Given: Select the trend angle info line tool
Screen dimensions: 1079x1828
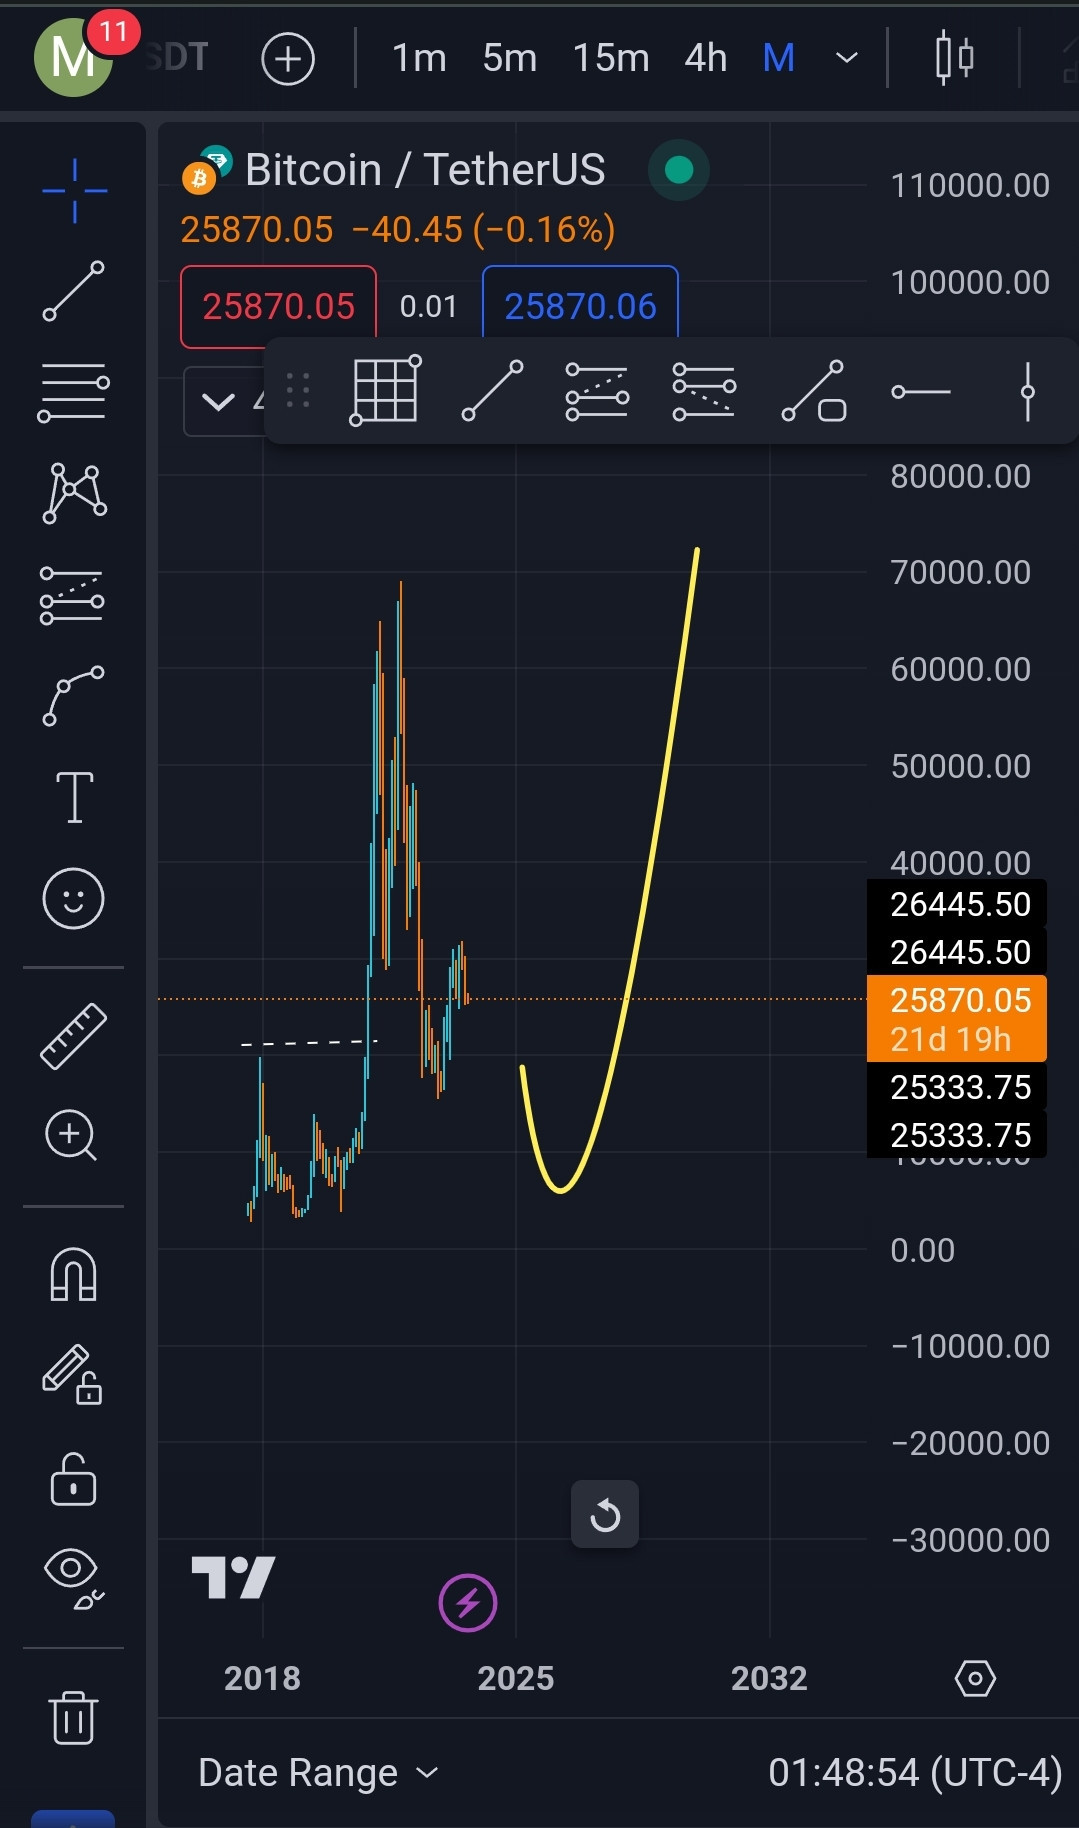Looking at the screenshot, I should point(813,391).
